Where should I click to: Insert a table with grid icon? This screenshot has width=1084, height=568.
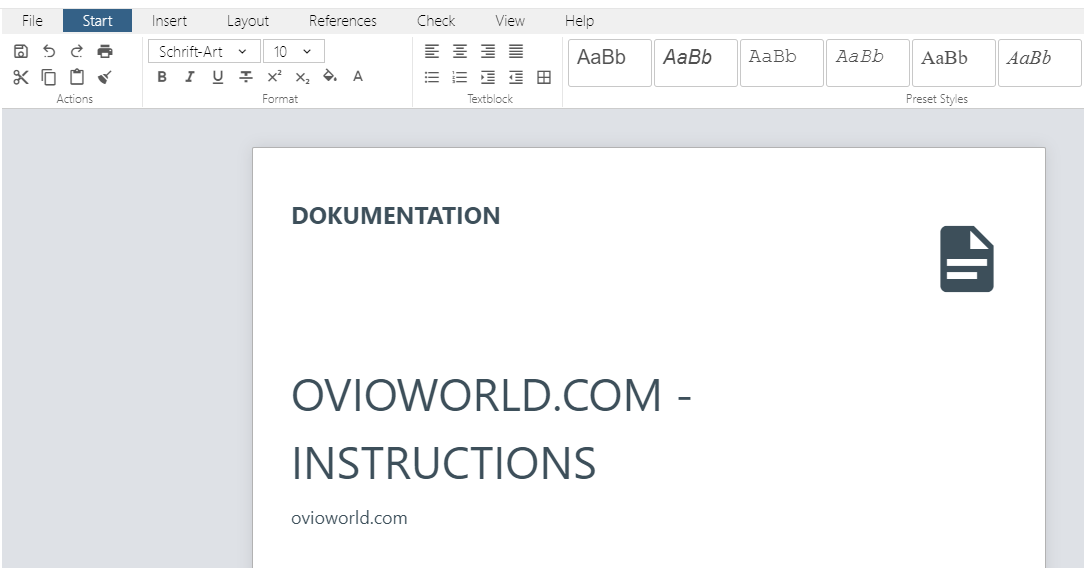544,77
